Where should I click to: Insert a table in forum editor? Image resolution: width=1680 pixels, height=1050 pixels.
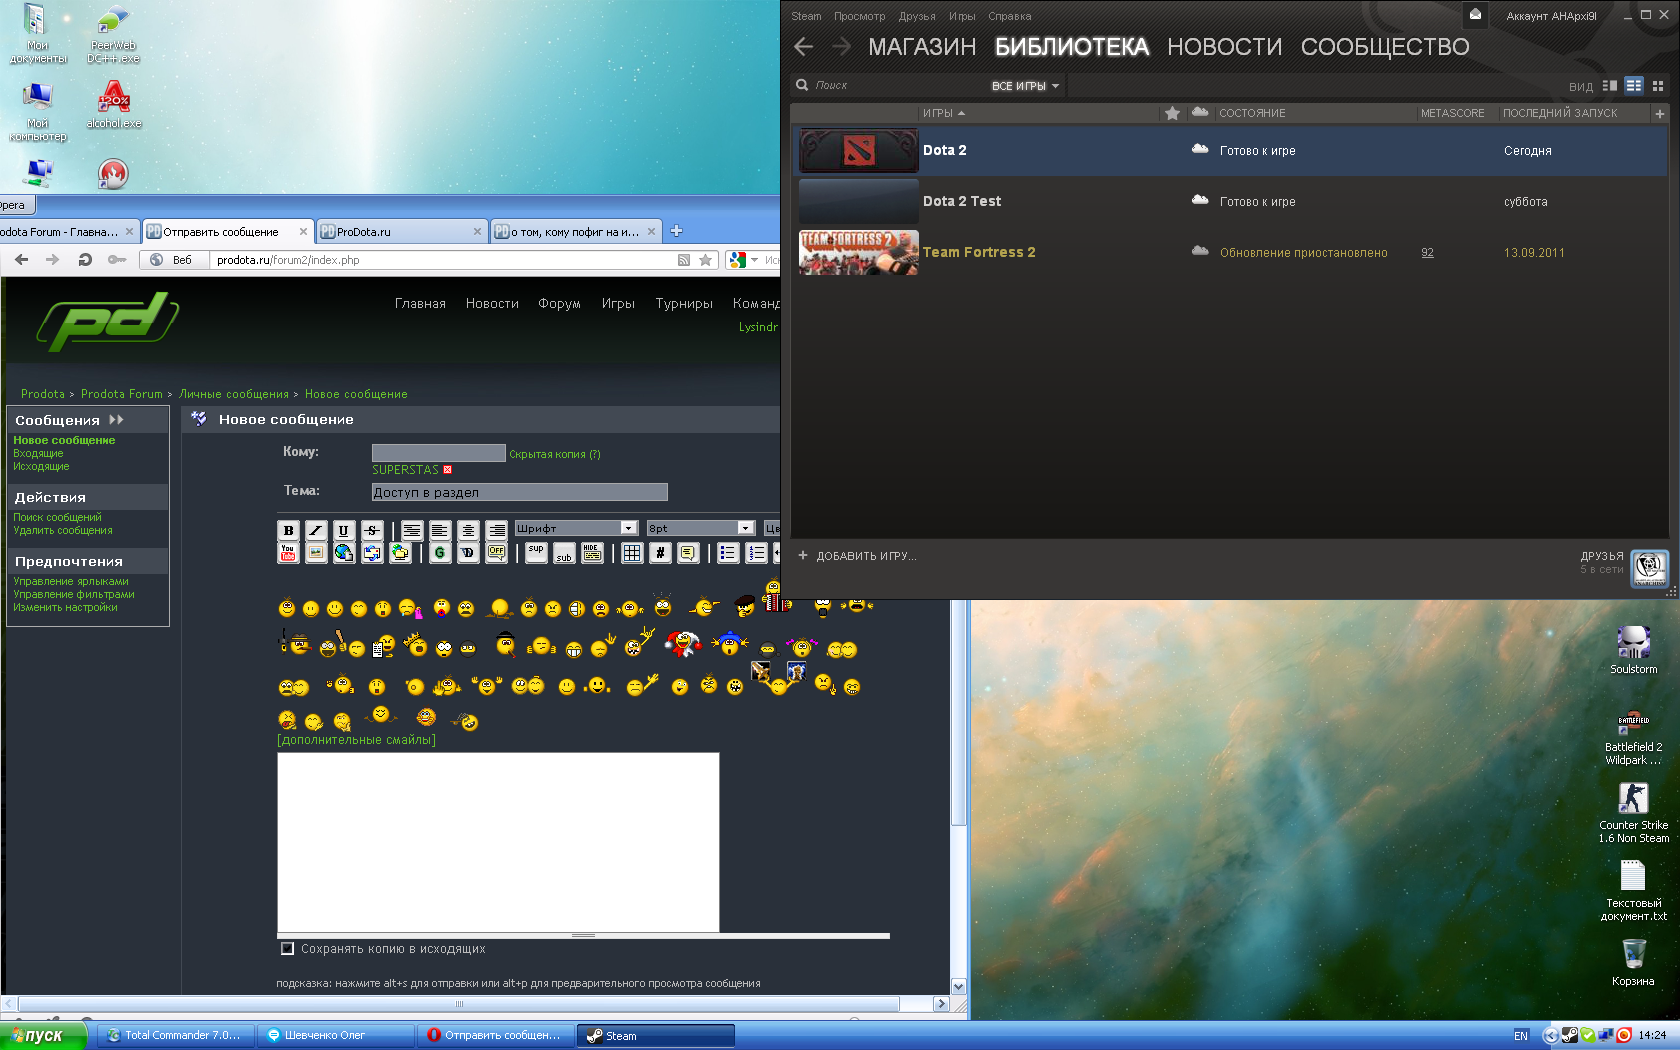(632, 553)
